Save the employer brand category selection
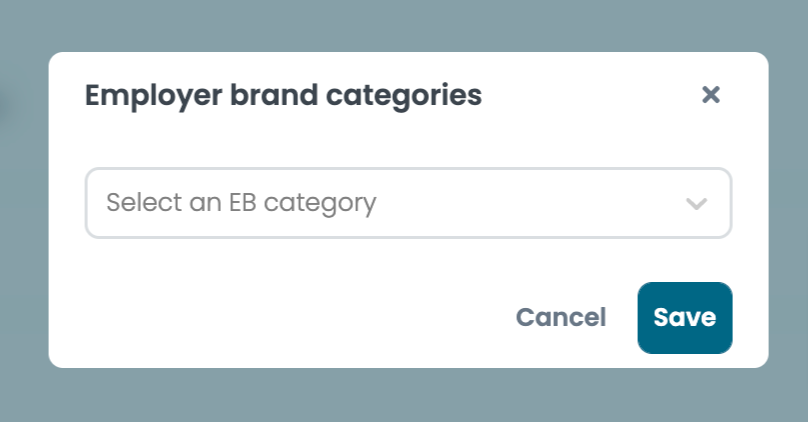The width and height of the screenshot is (808, 422). [x=685, y=318]
